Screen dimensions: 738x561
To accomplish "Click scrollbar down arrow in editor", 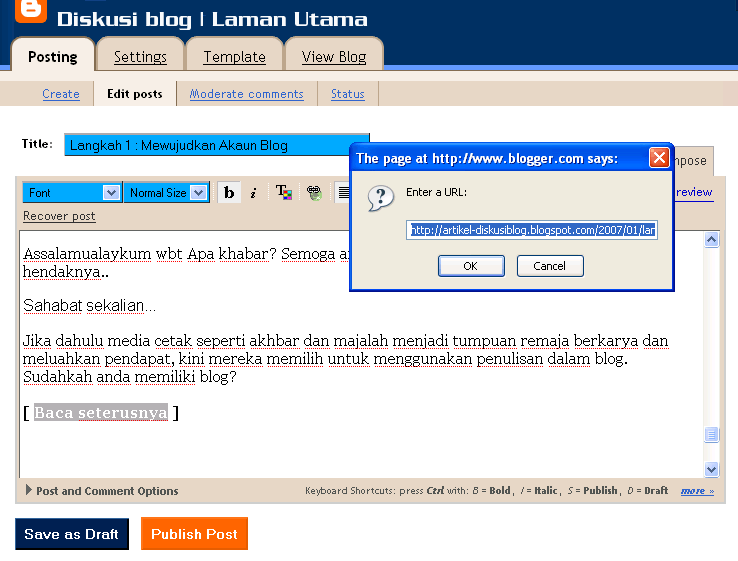I will coord(711,469).
